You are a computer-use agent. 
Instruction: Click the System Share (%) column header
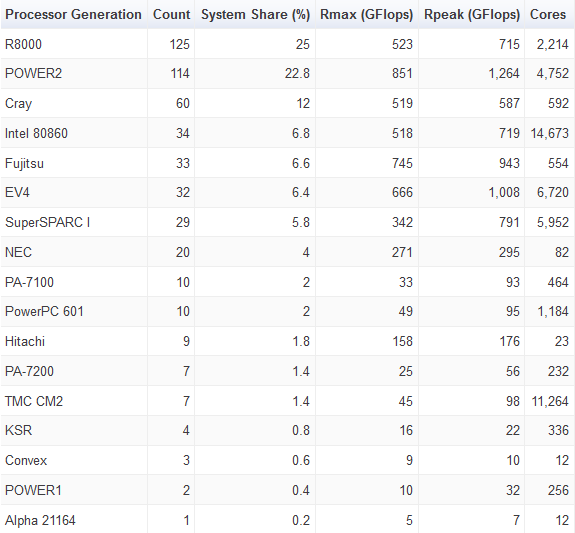tap(255, 15)
